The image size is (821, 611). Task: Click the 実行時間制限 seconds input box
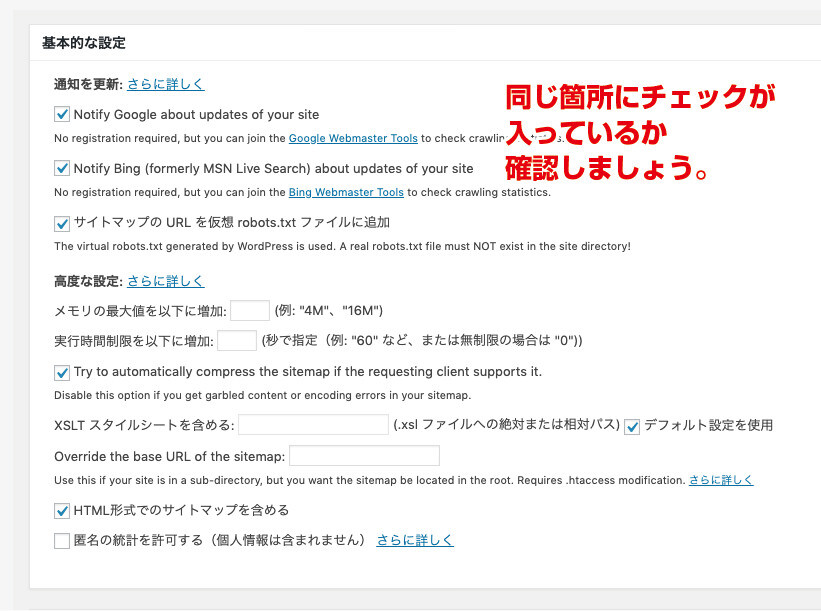(237, 341)
